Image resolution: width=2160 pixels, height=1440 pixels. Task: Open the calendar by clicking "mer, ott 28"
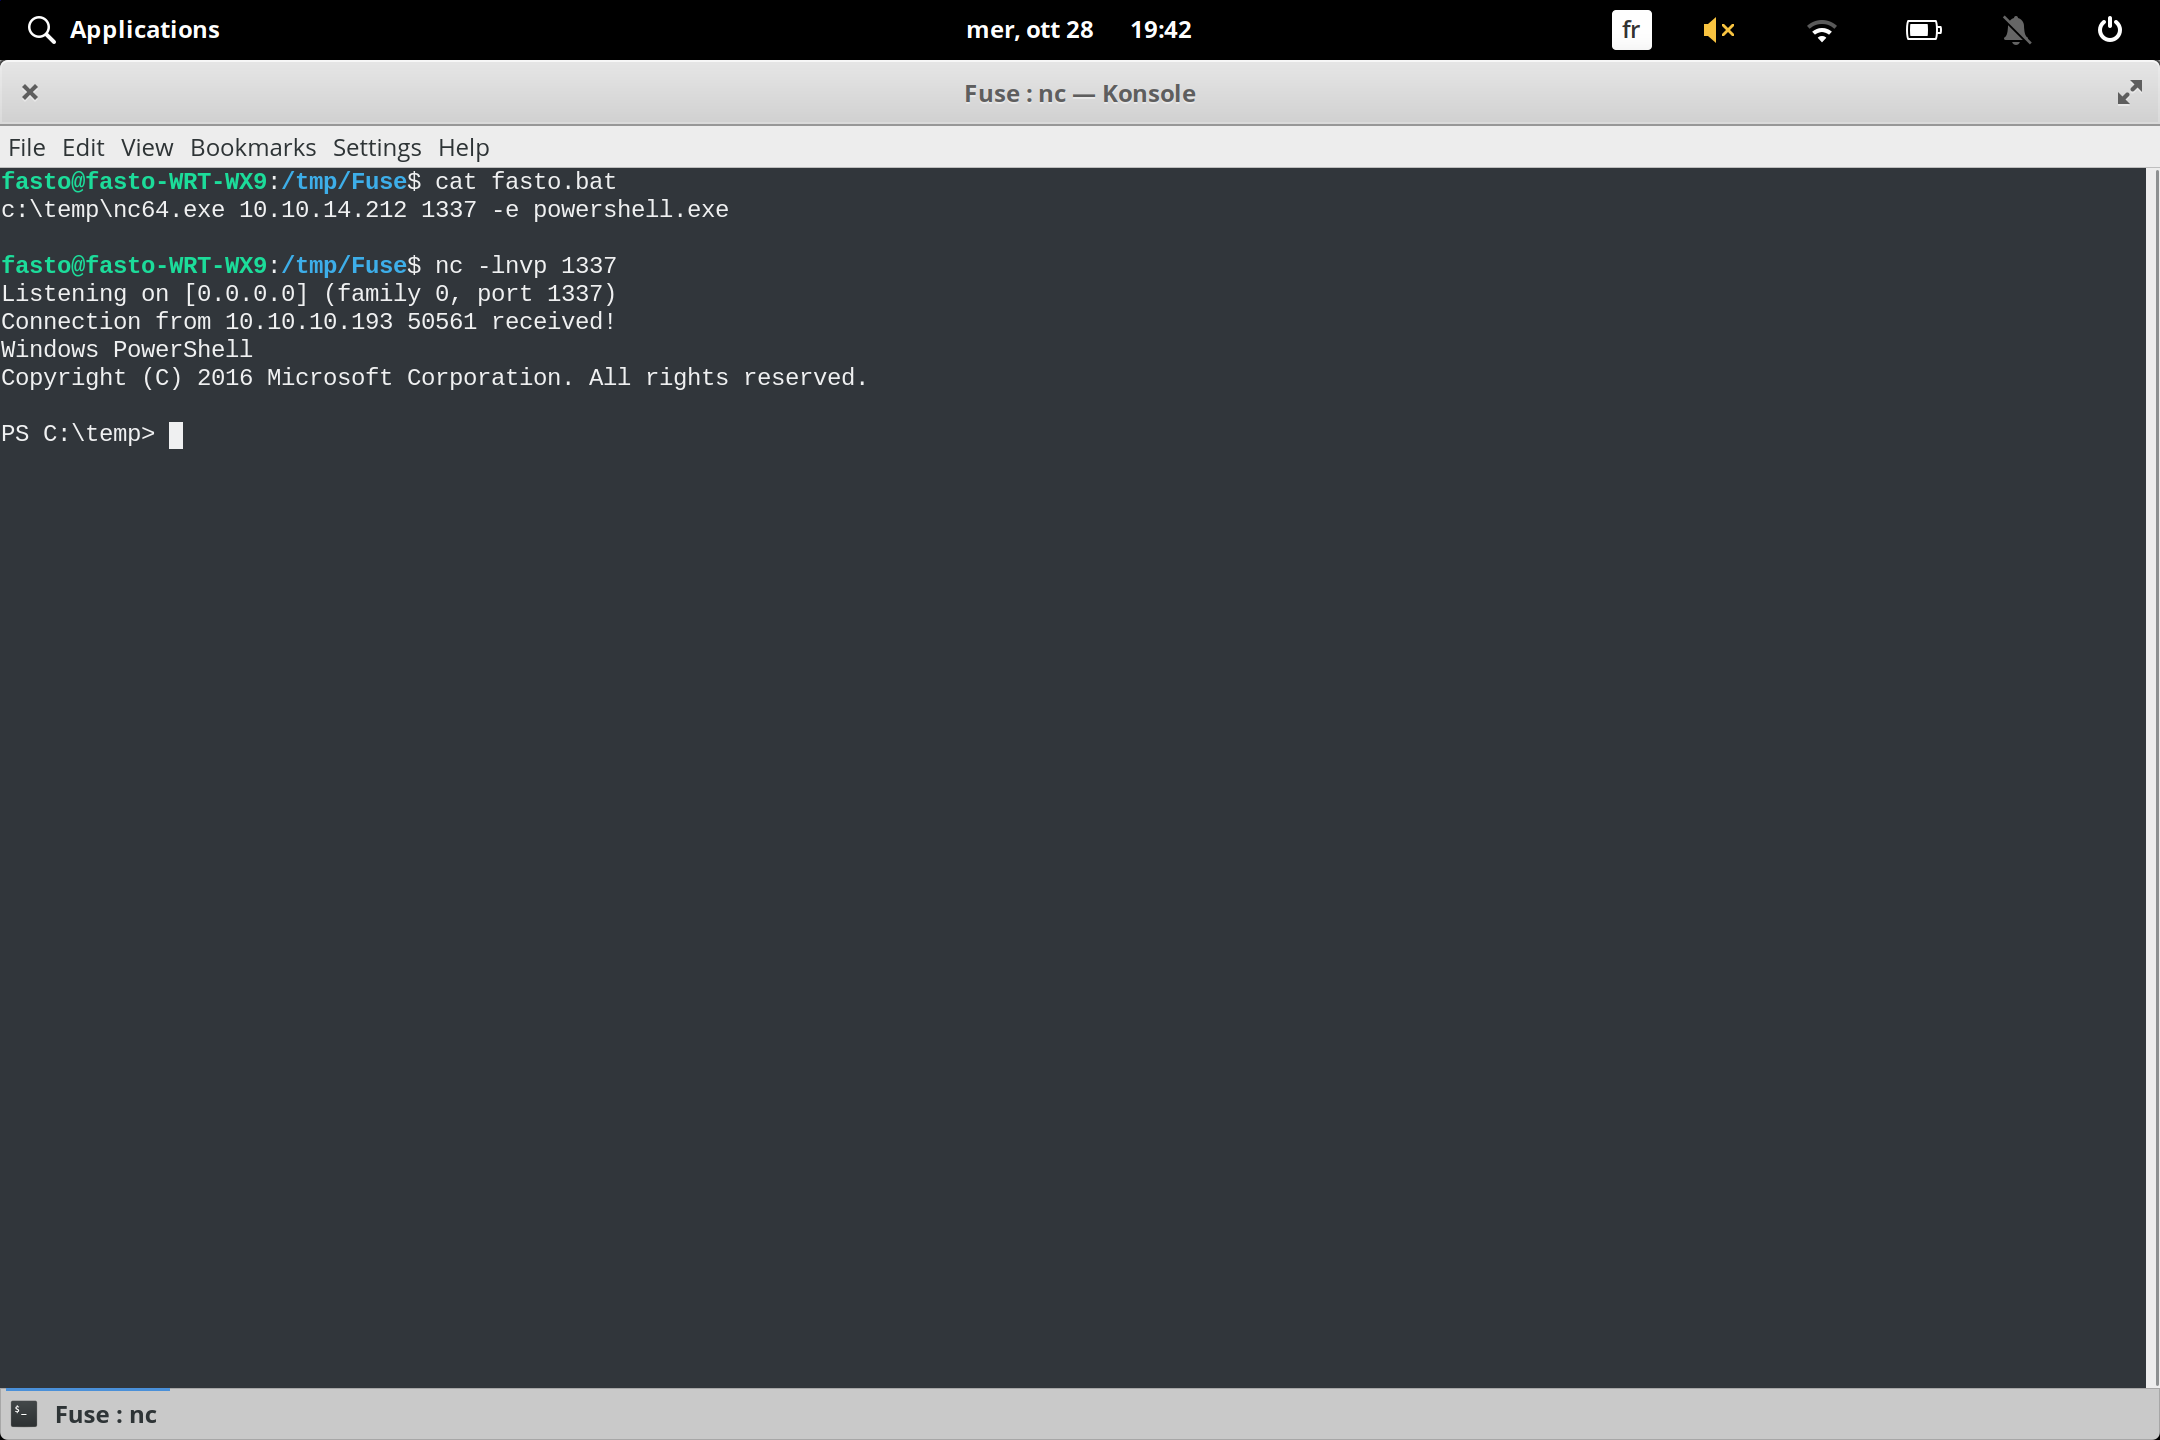coord(1030,29)
